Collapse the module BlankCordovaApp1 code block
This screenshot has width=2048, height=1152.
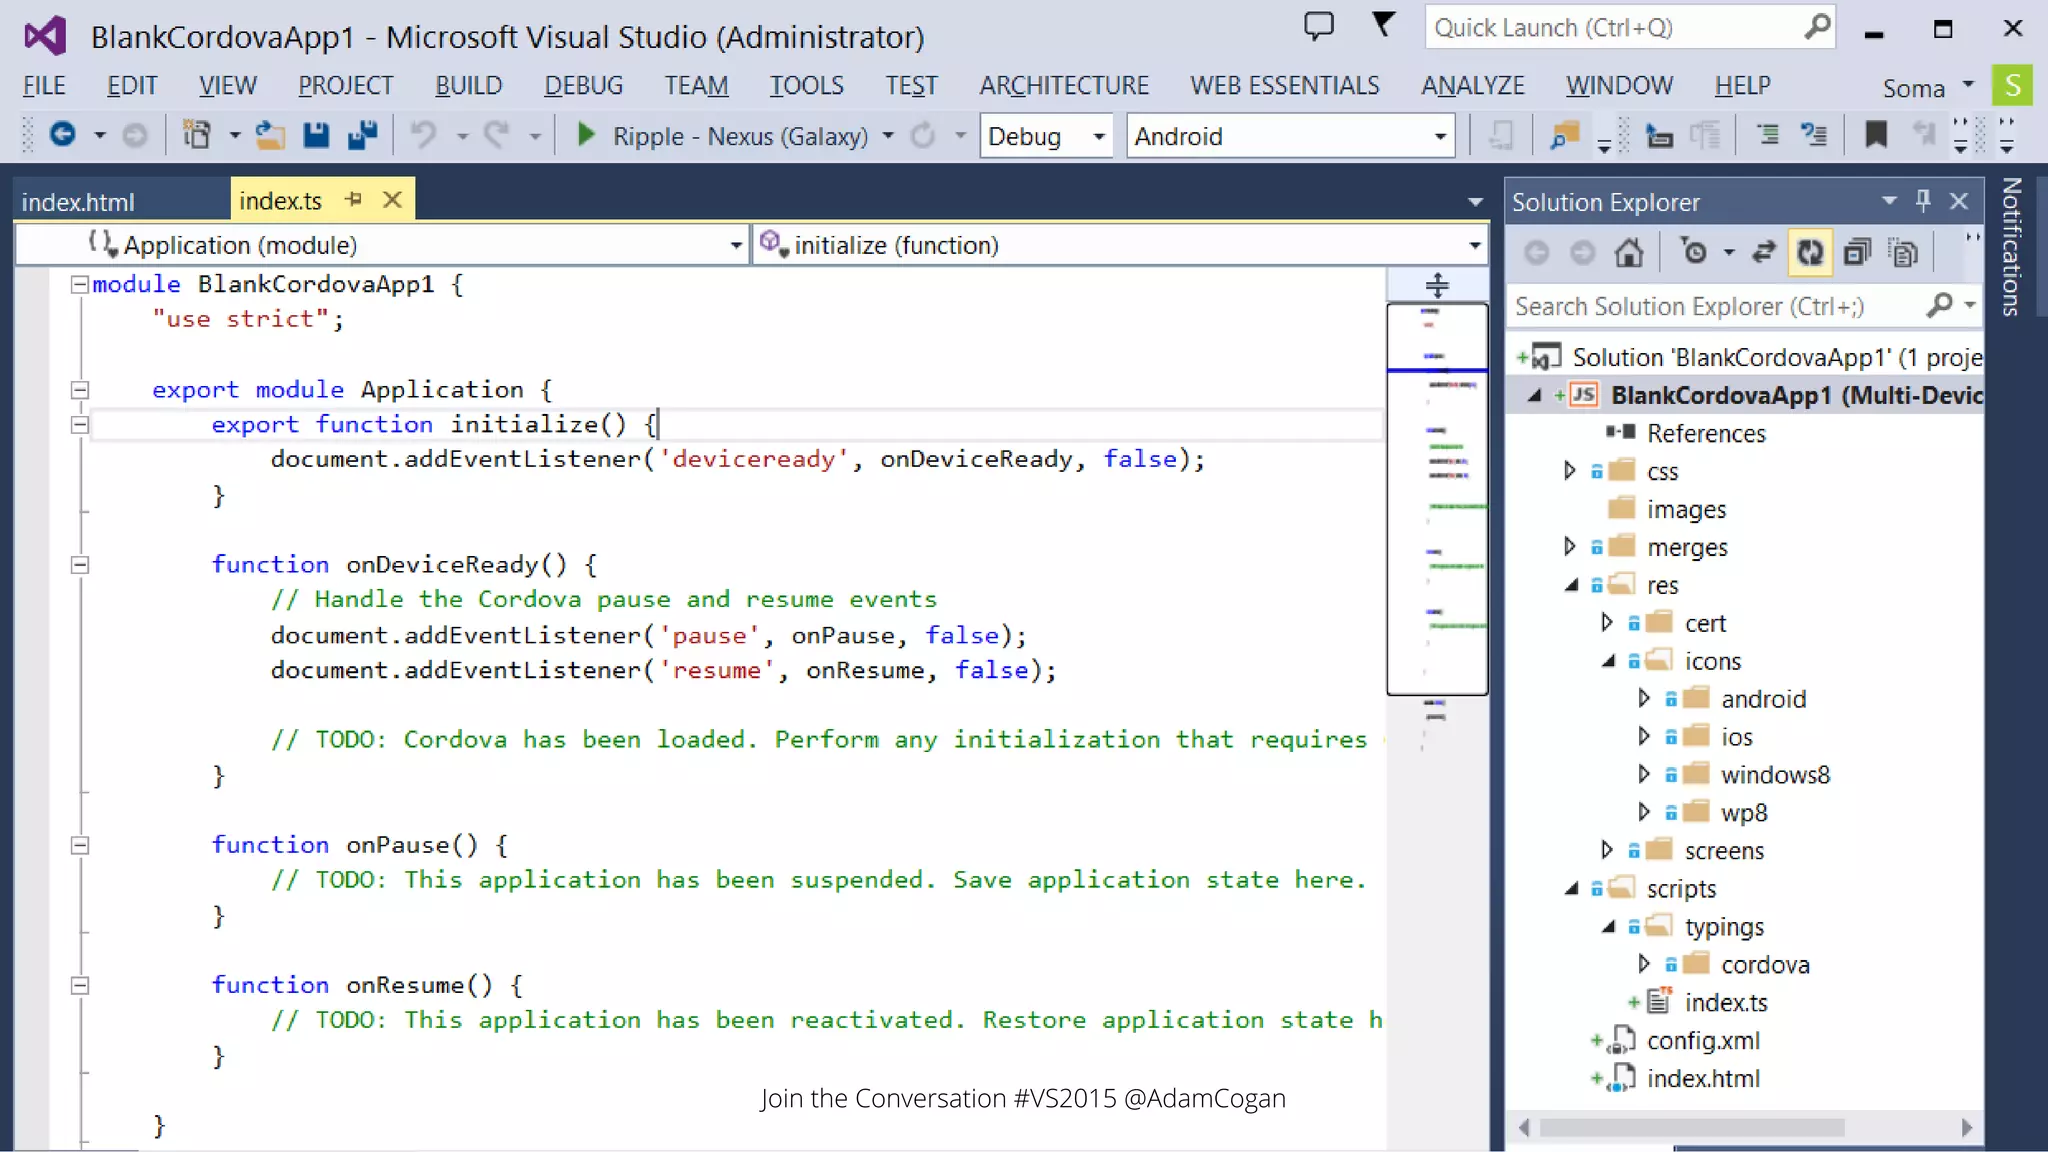pos(80,285)
